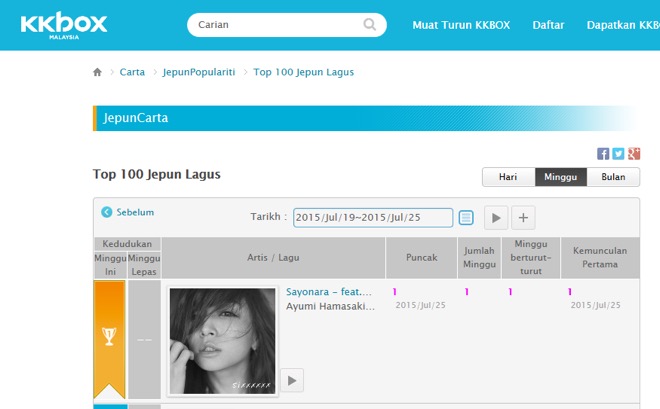Open Sayonara song link
660x409 pixels.
(329, 292)
